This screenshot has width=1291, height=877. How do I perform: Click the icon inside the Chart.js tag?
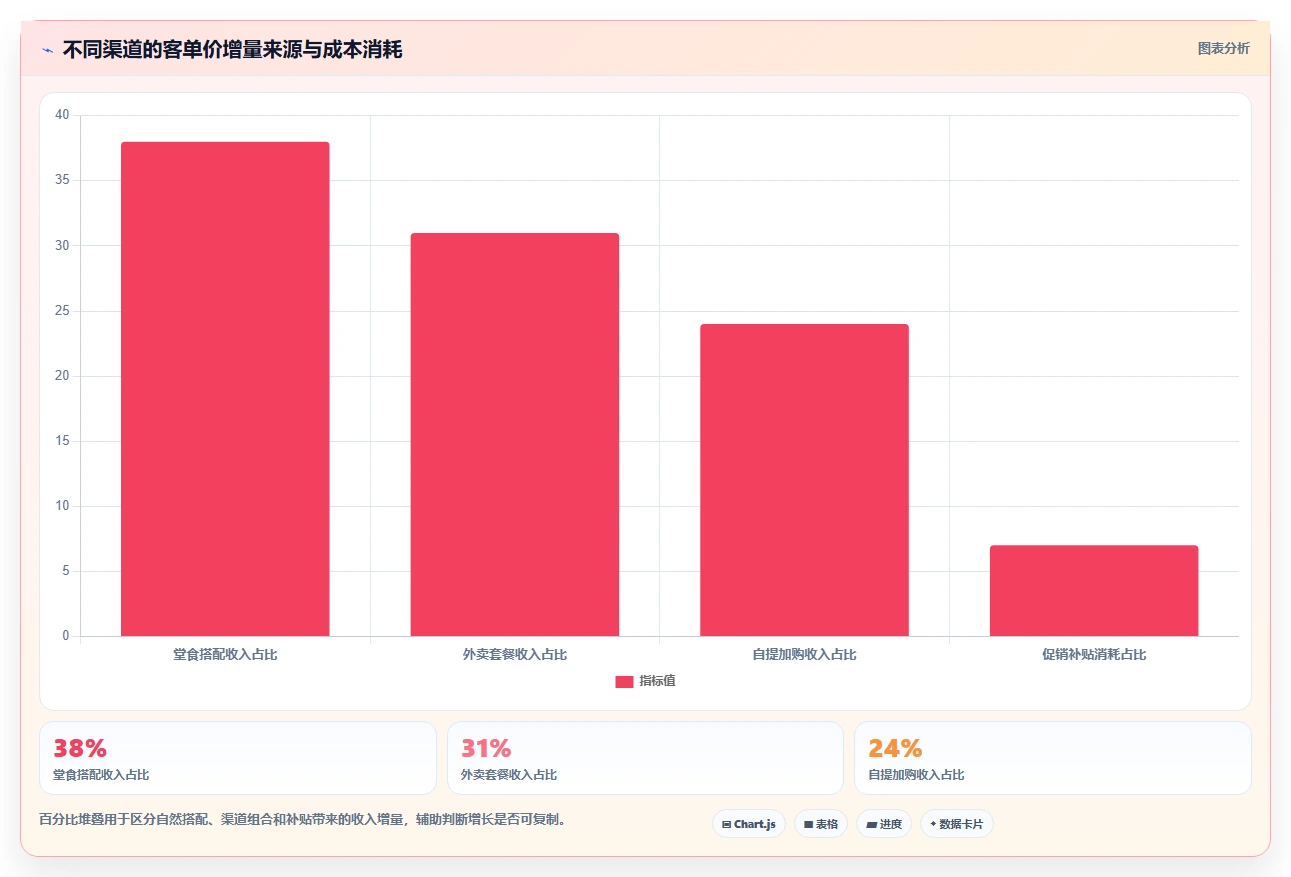click(726, 825)
